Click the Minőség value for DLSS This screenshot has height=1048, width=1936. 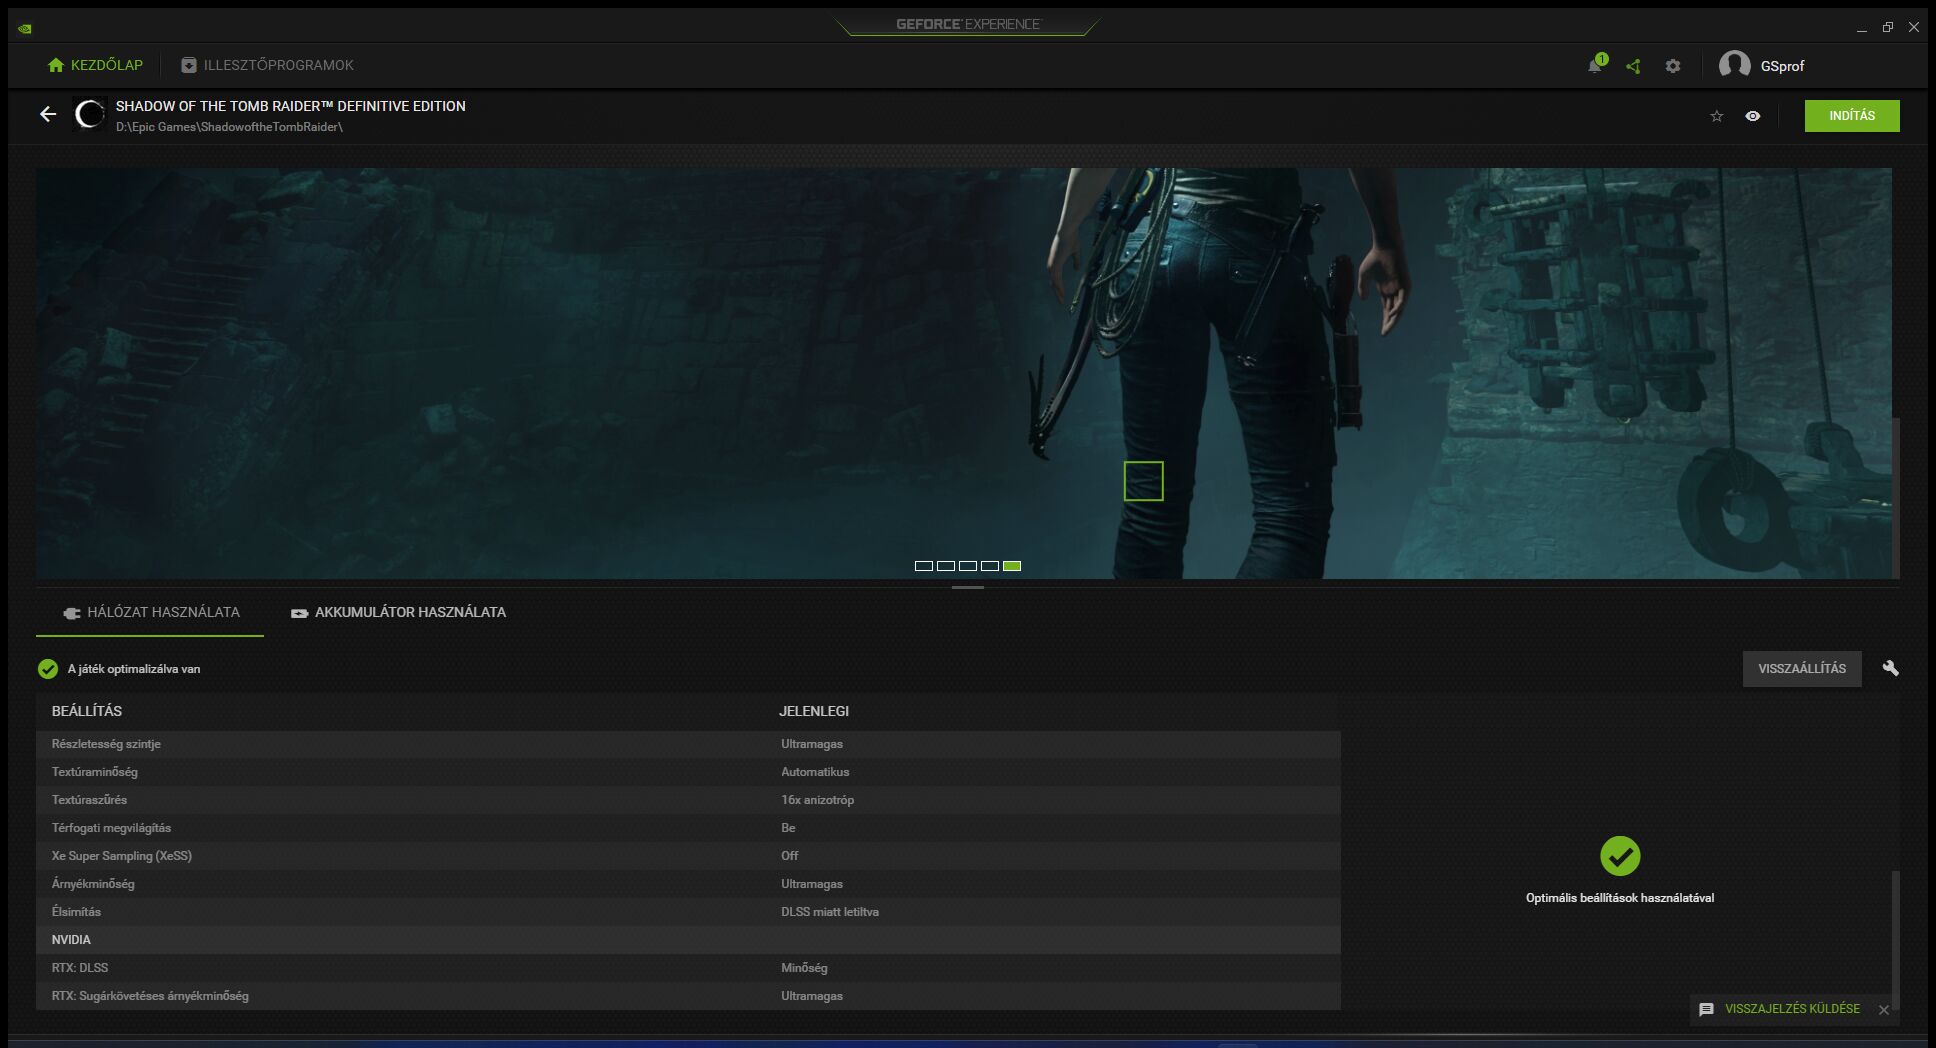[804, 968]
